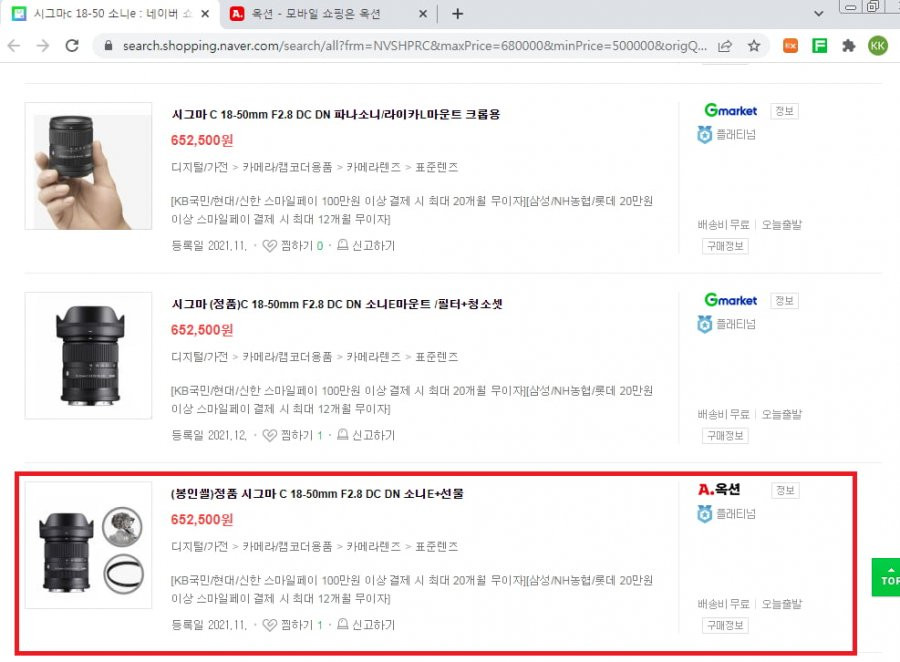Viewport: 900px width, 662px height.
Task: Open (봉인씰)정품 시그마 C 18-50mm 소니E+선물 title
Action: point(317,493)
